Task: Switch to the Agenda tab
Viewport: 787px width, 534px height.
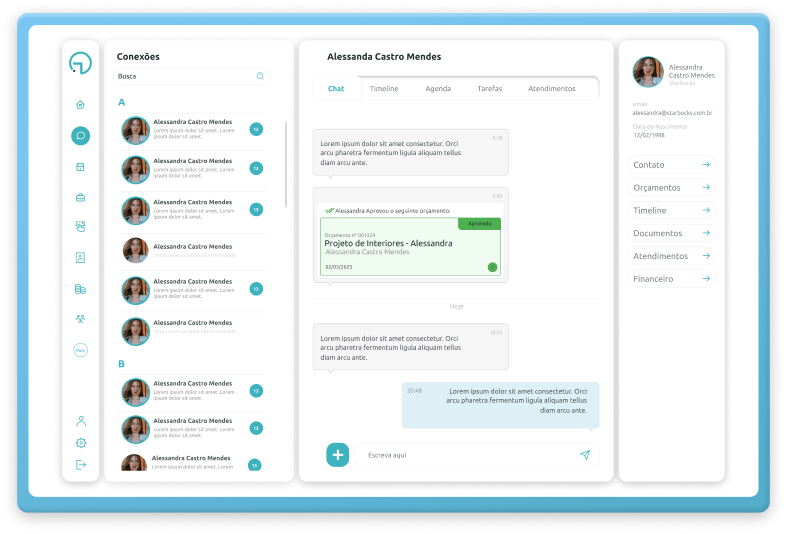Action: [438, 89]
